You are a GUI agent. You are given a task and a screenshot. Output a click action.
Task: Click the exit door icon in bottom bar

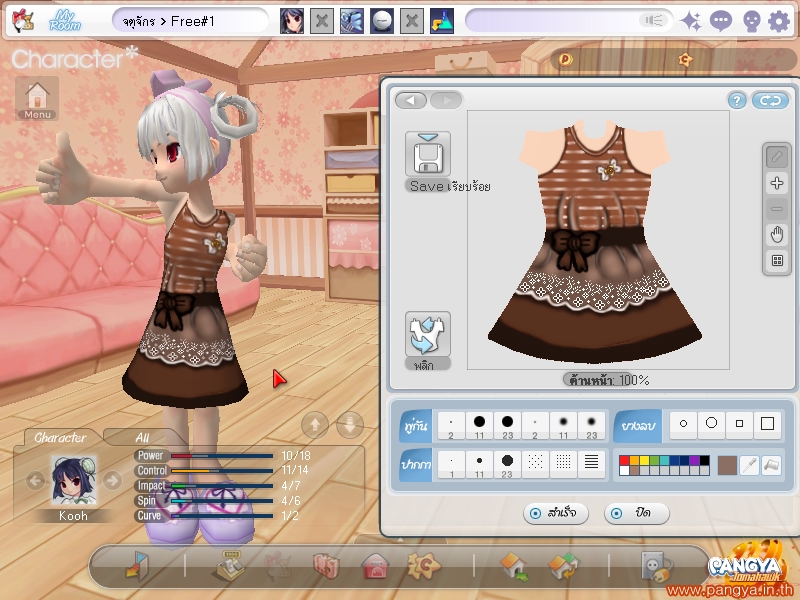point(137,566)
